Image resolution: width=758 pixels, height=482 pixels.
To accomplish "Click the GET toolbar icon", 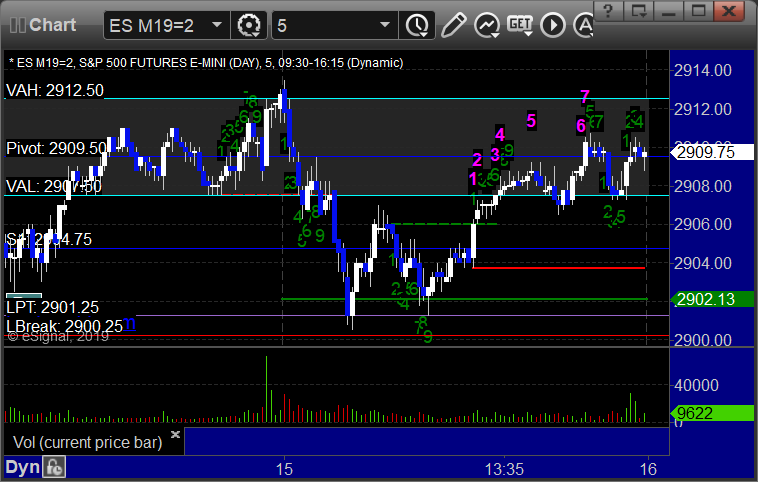I will pos(520,24).
